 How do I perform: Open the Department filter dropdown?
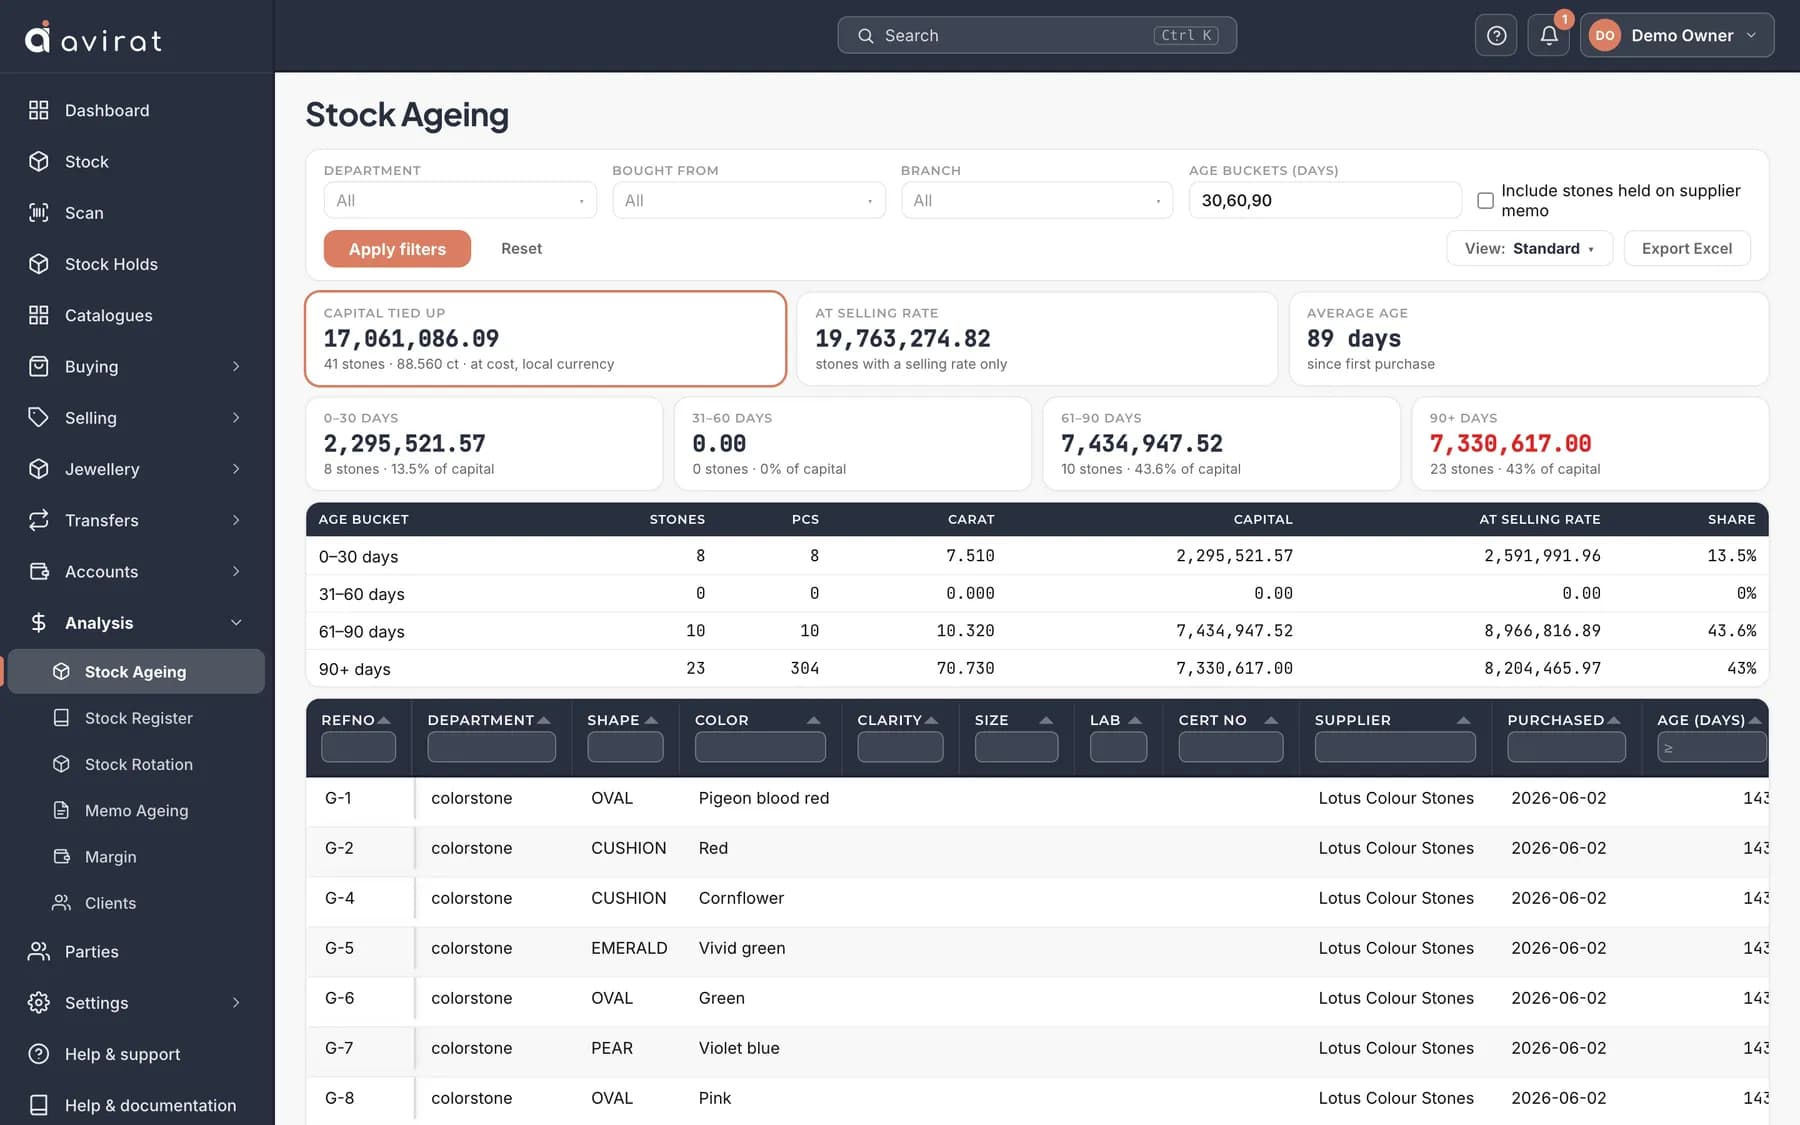click(460, 200)
